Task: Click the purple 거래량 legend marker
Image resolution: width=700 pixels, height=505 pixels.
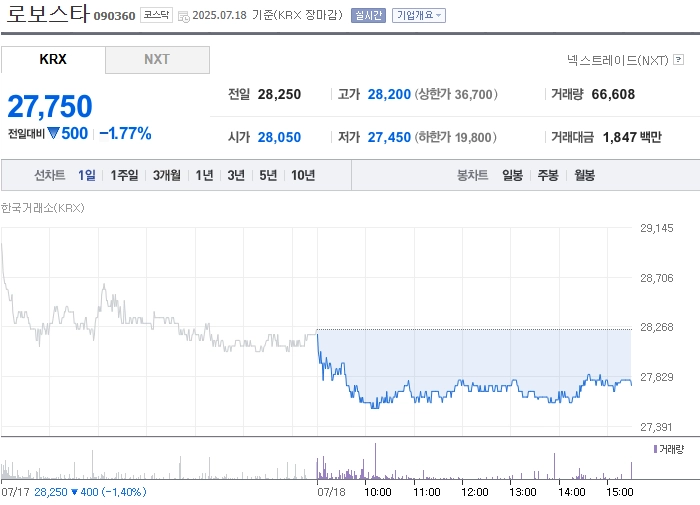Action: point(655,449)
